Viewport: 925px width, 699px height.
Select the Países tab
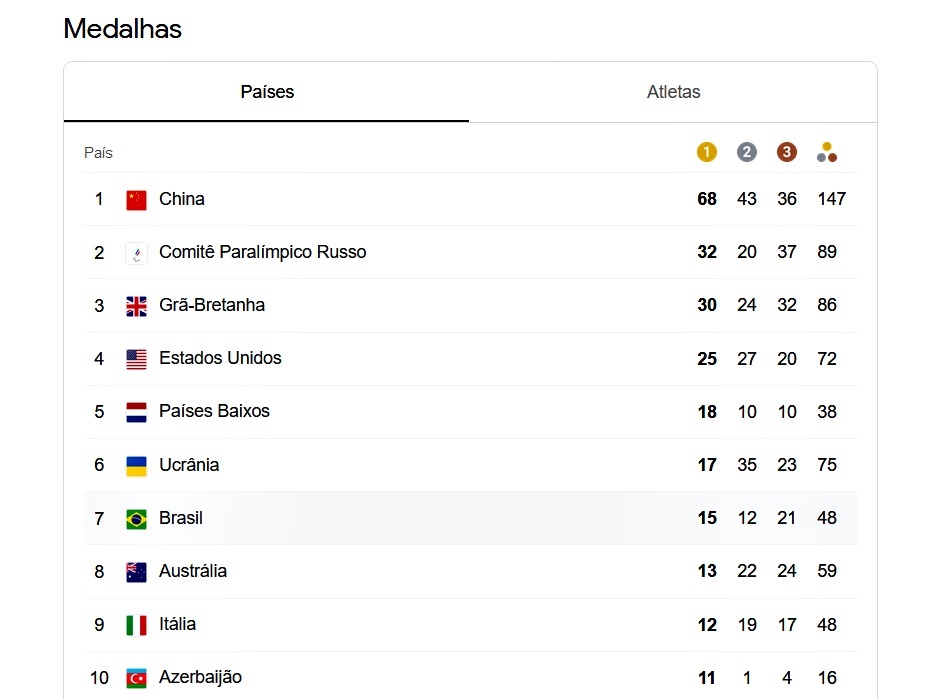coord(267,92)
